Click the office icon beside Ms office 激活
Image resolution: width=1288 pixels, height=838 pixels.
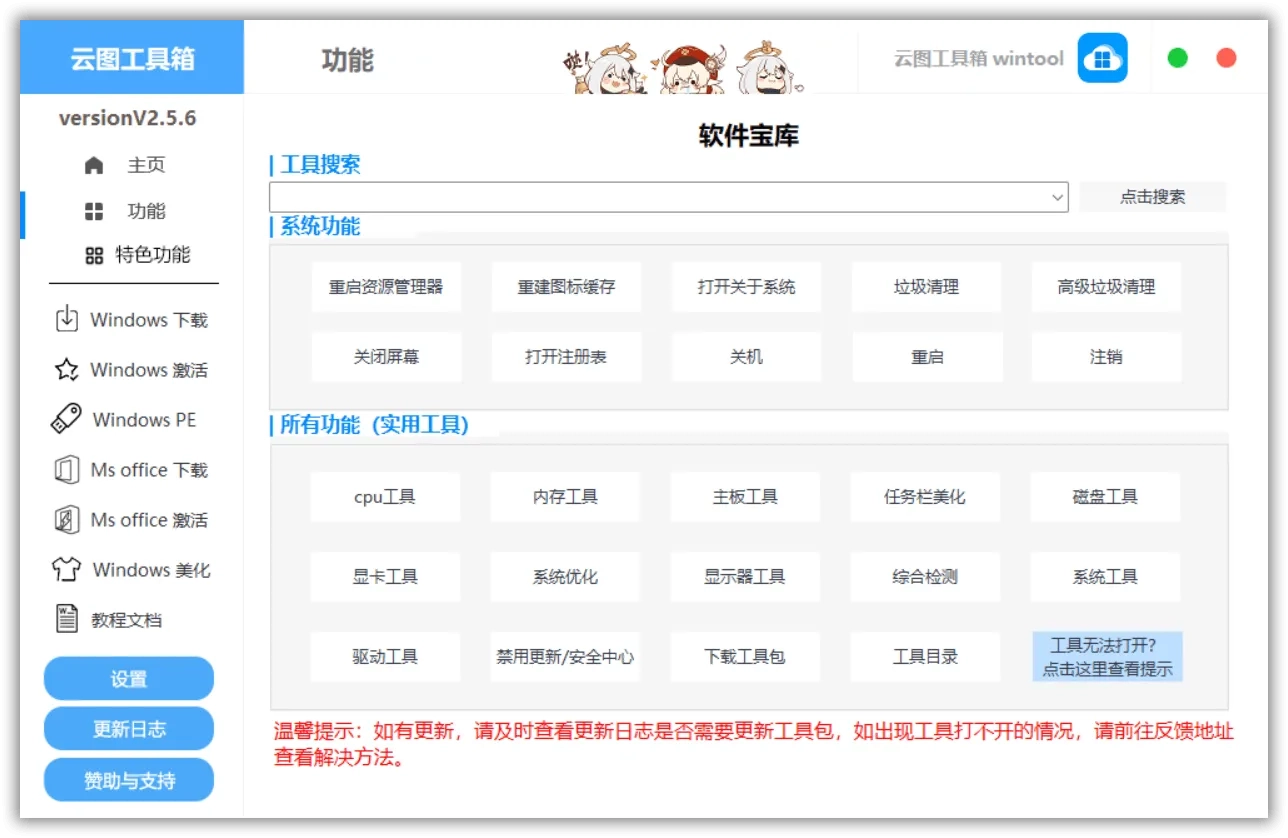(x=66, y=520)
